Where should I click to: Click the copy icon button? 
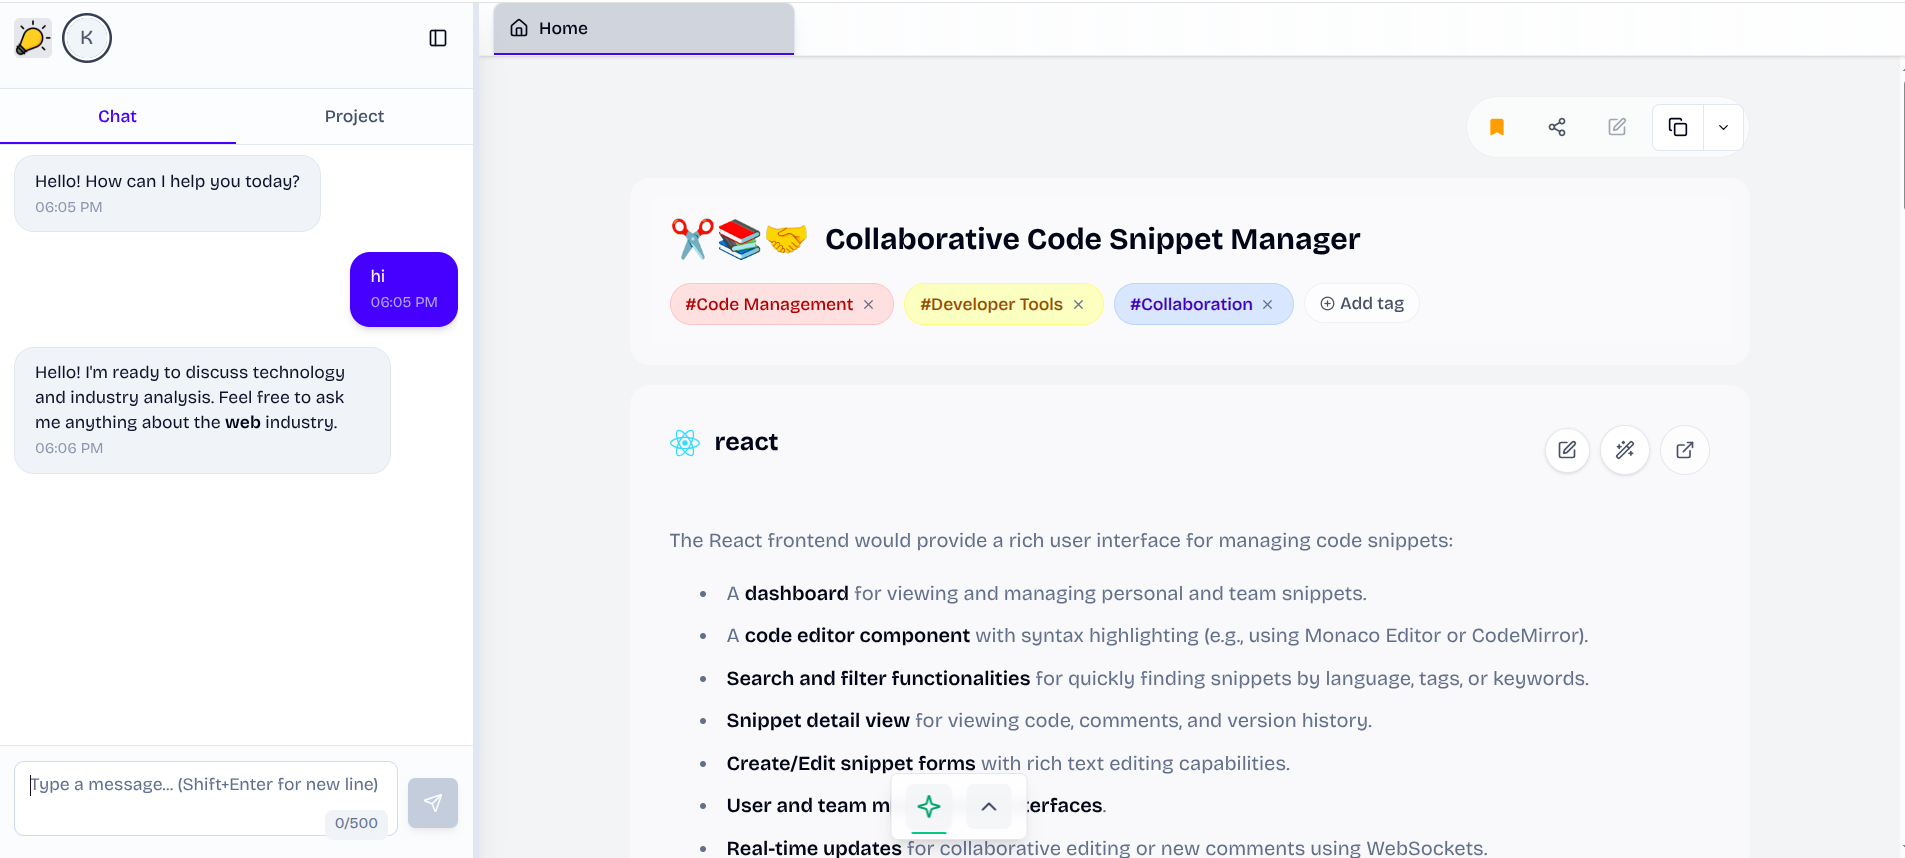point(1678,127)
